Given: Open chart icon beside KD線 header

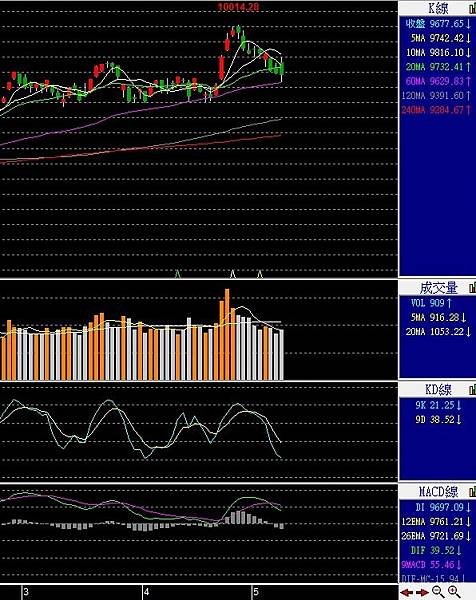Looking at the screenshot, I should tap(472, 390).
